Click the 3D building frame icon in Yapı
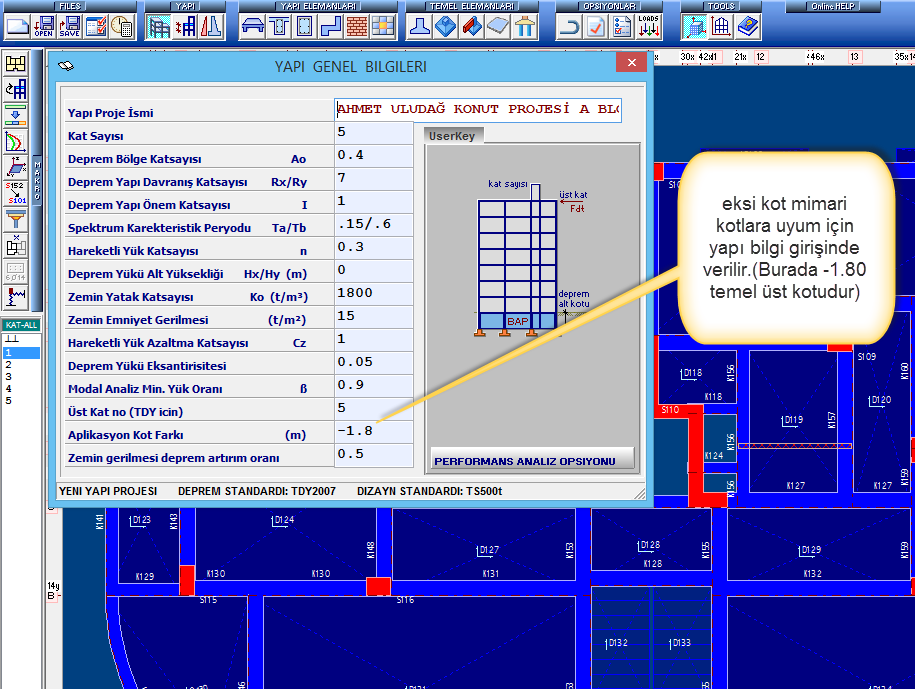This screenshot has width=915, height=689. [x=159, y=27]
